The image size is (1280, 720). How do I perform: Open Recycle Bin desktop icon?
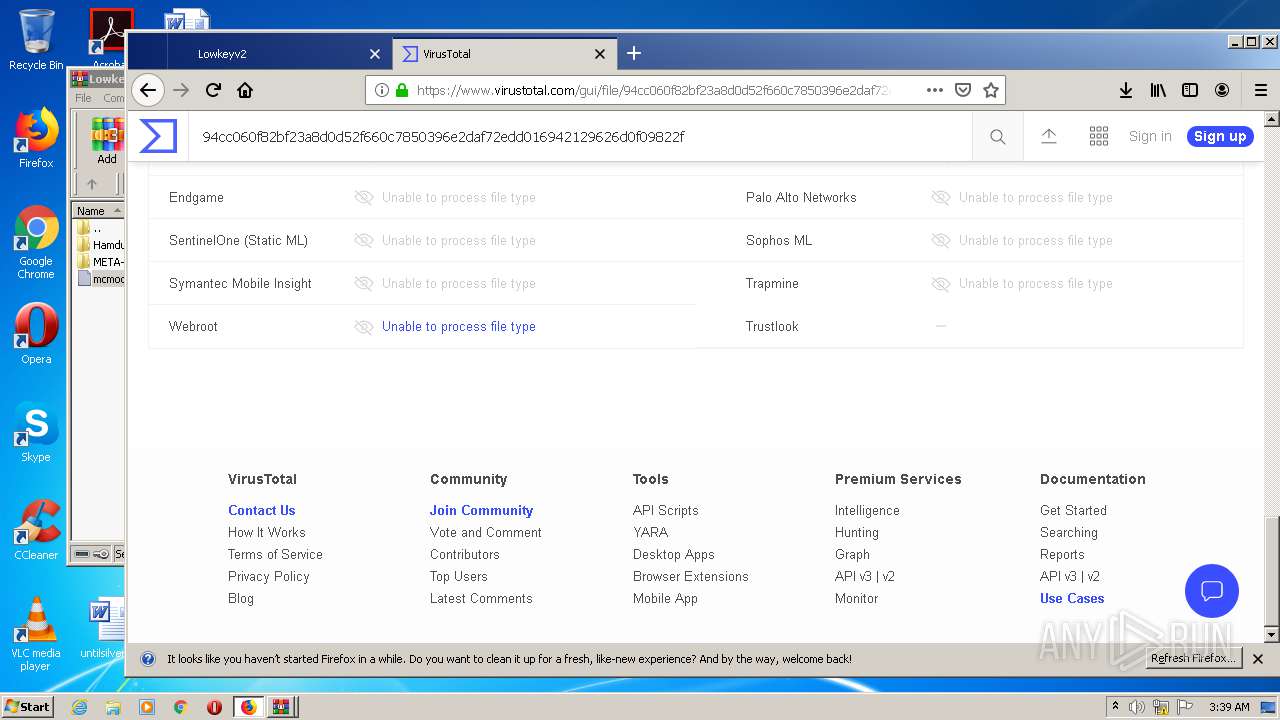(35, 40)
